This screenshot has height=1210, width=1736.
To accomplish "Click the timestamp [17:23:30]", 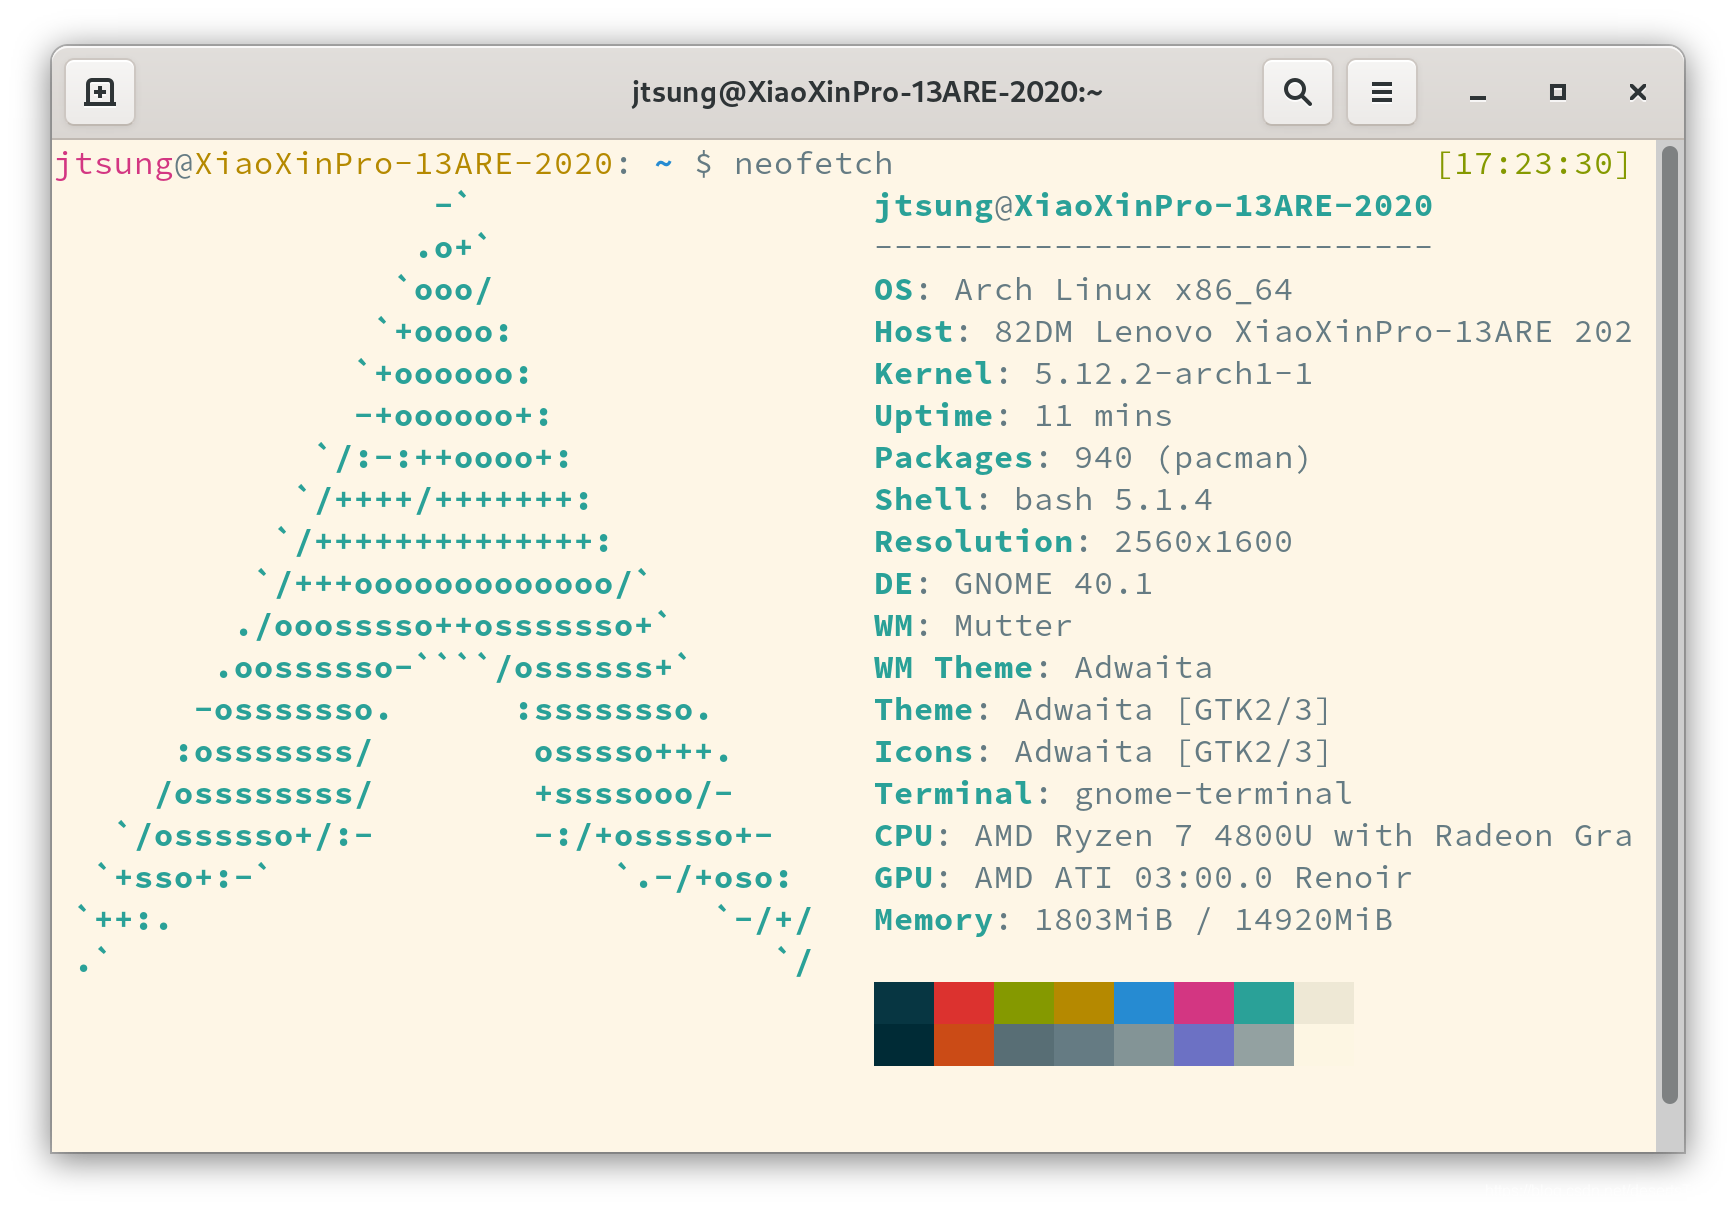I will coord(1533,164).
